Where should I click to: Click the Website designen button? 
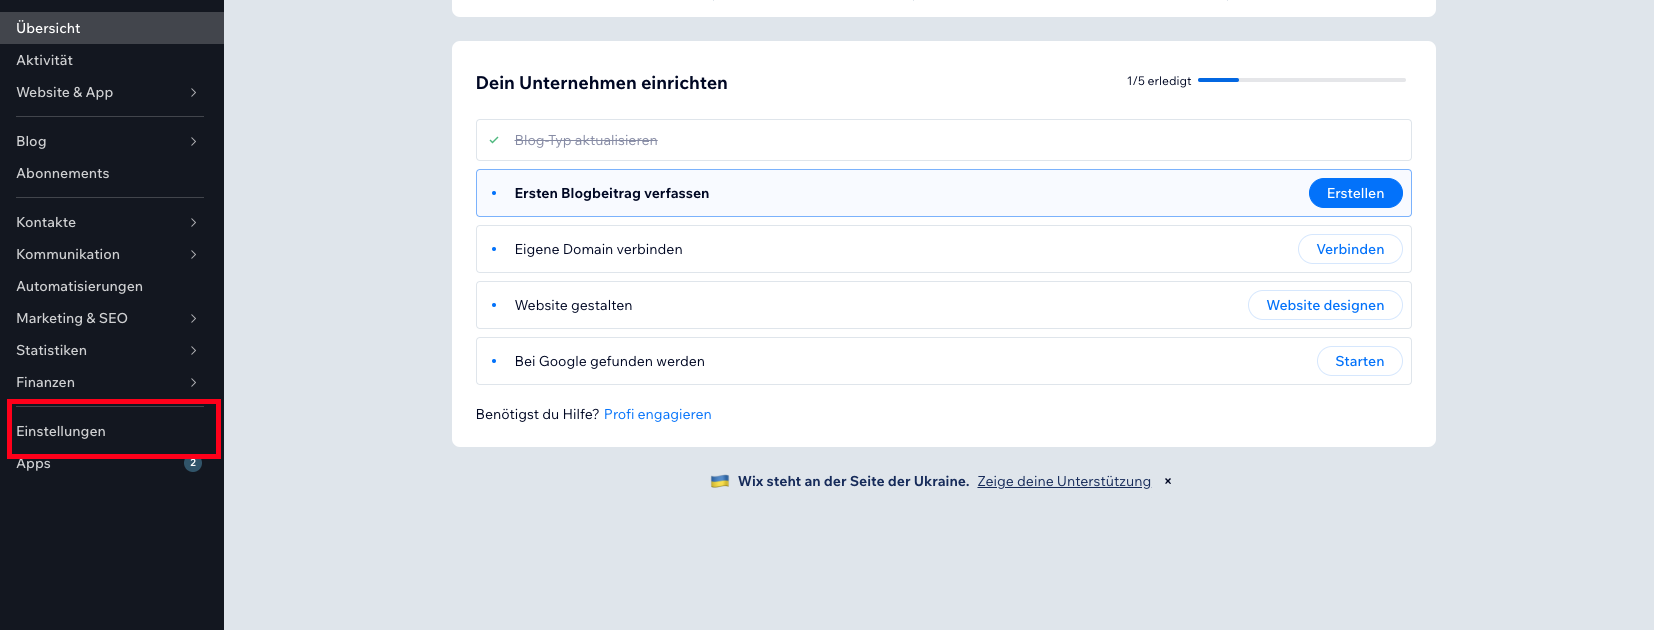click(x=1325, y=305)
